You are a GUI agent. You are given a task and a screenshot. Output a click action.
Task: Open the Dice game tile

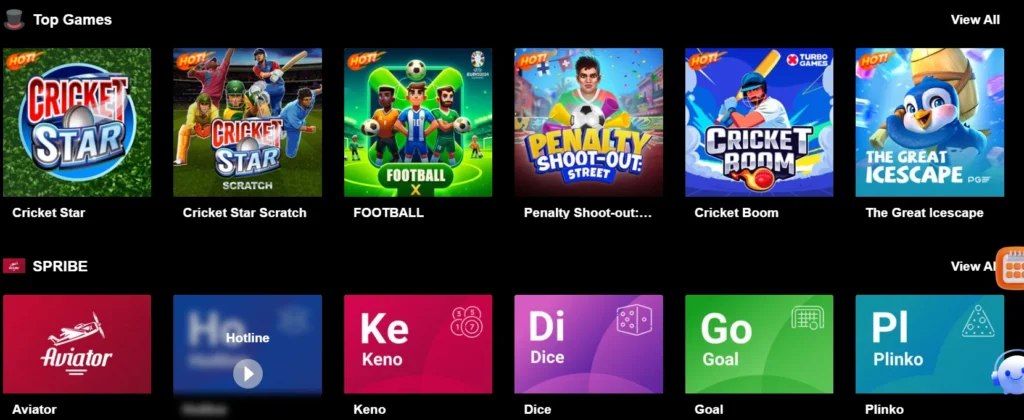(x=588, y=344)
